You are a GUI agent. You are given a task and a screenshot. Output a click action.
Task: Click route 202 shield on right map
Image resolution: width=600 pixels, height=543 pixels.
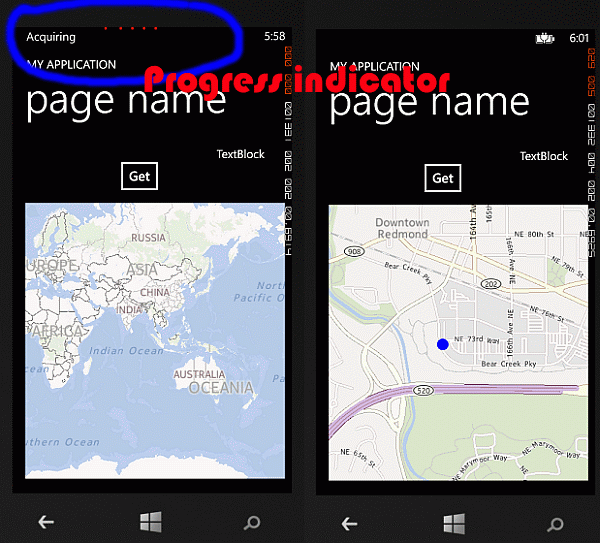(x=491, y=284)
